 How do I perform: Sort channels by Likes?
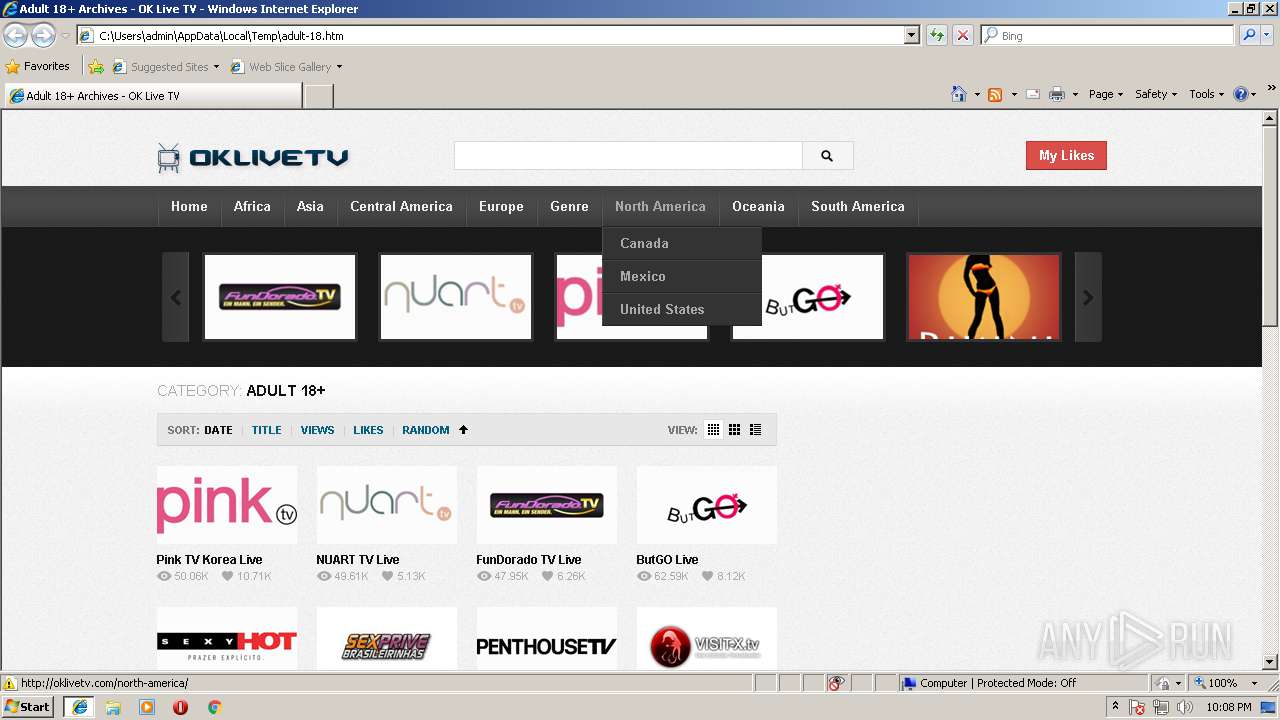(368, 430)
